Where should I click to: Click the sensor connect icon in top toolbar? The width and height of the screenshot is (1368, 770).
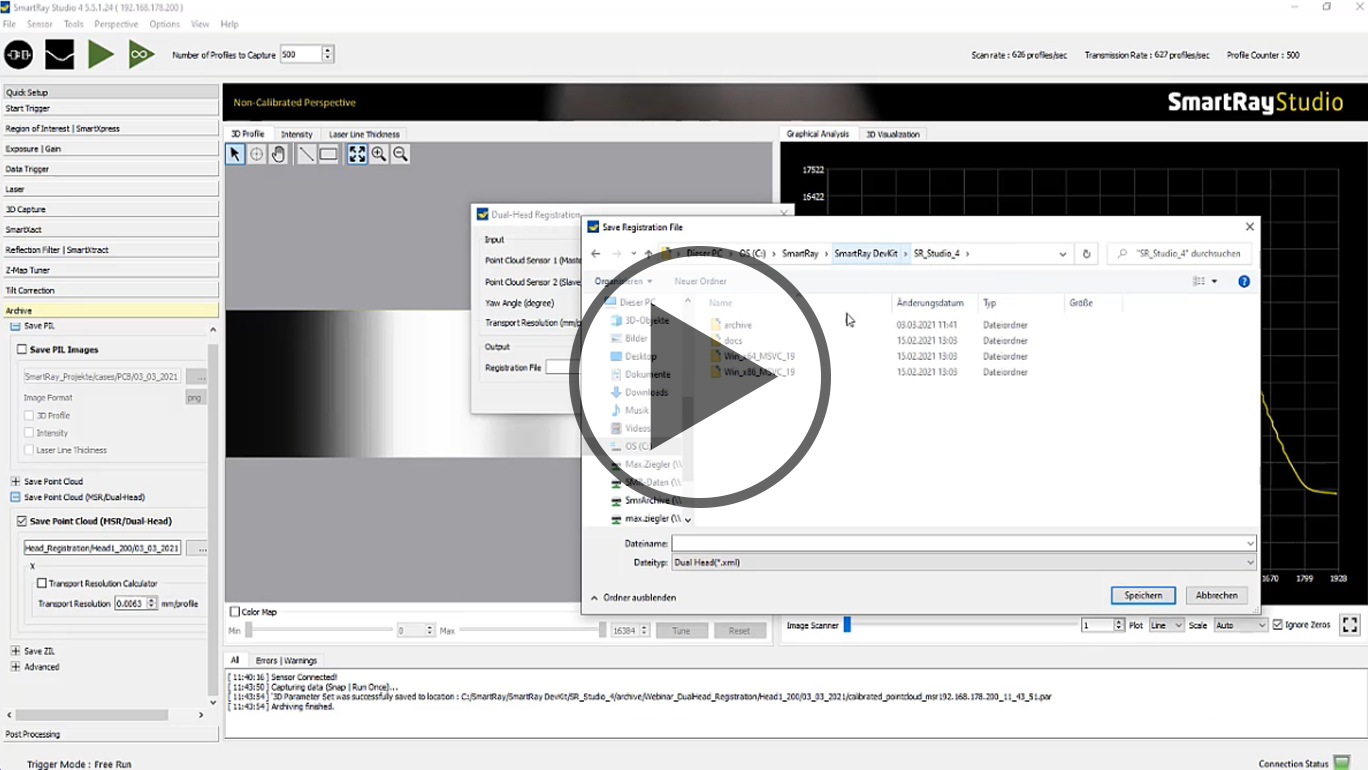click(19, 54)
